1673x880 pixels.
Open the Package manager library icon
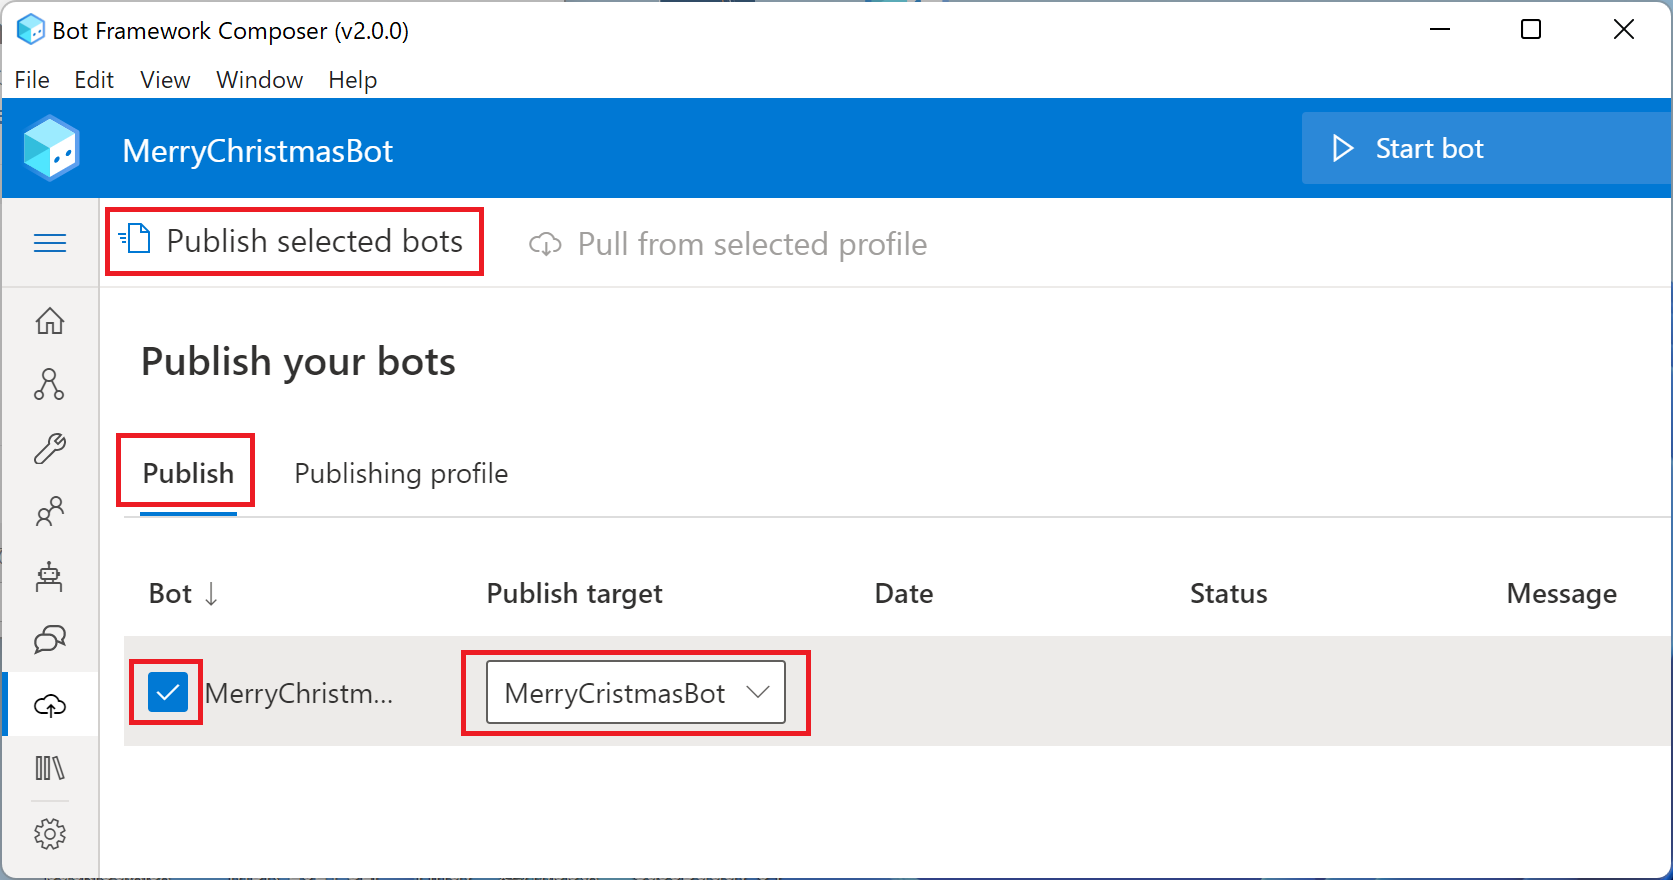50,768
